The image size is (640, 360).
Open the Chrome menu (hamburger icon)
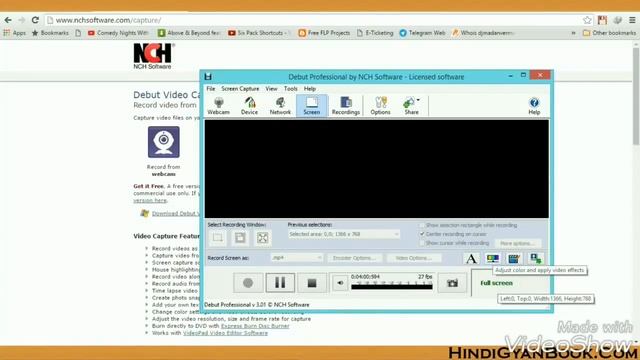pos(632,20)
